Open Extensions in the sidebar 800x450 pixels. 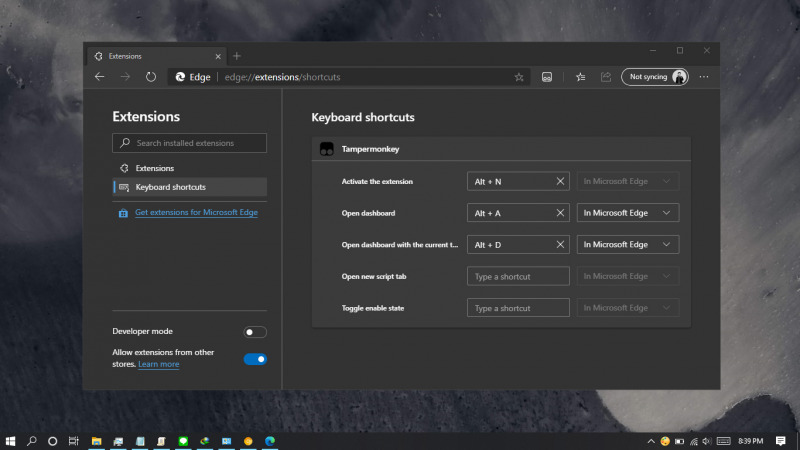click(189, 168)
